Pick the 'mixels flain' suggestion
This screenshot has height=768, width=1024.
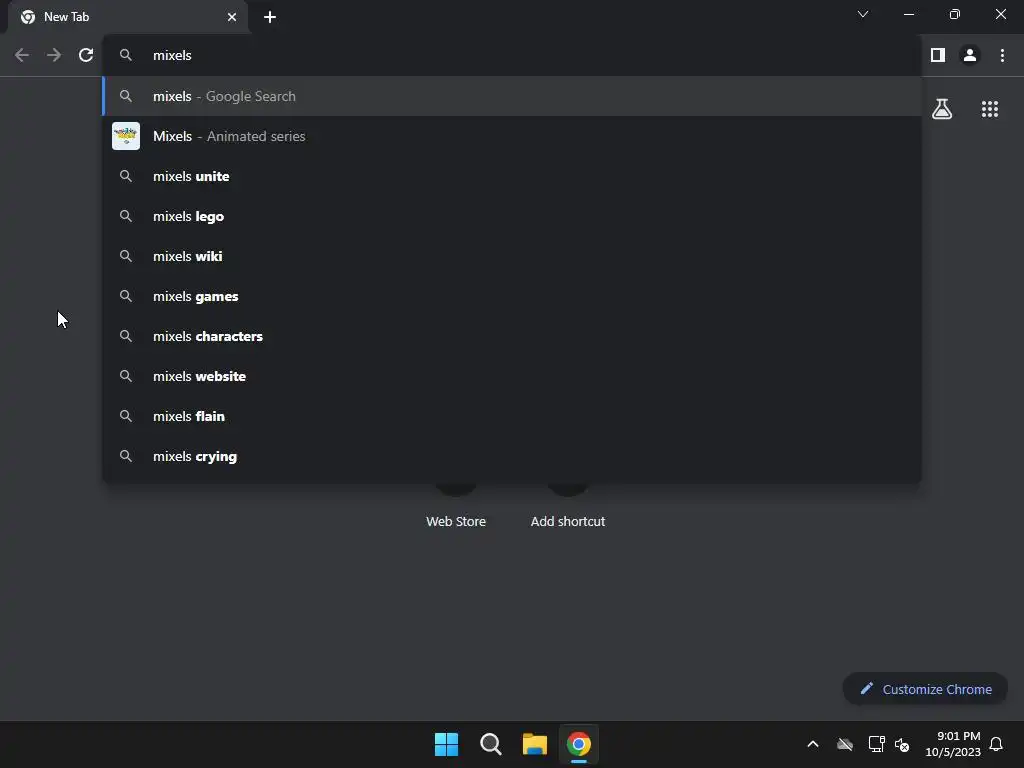[x=512, y=416]
